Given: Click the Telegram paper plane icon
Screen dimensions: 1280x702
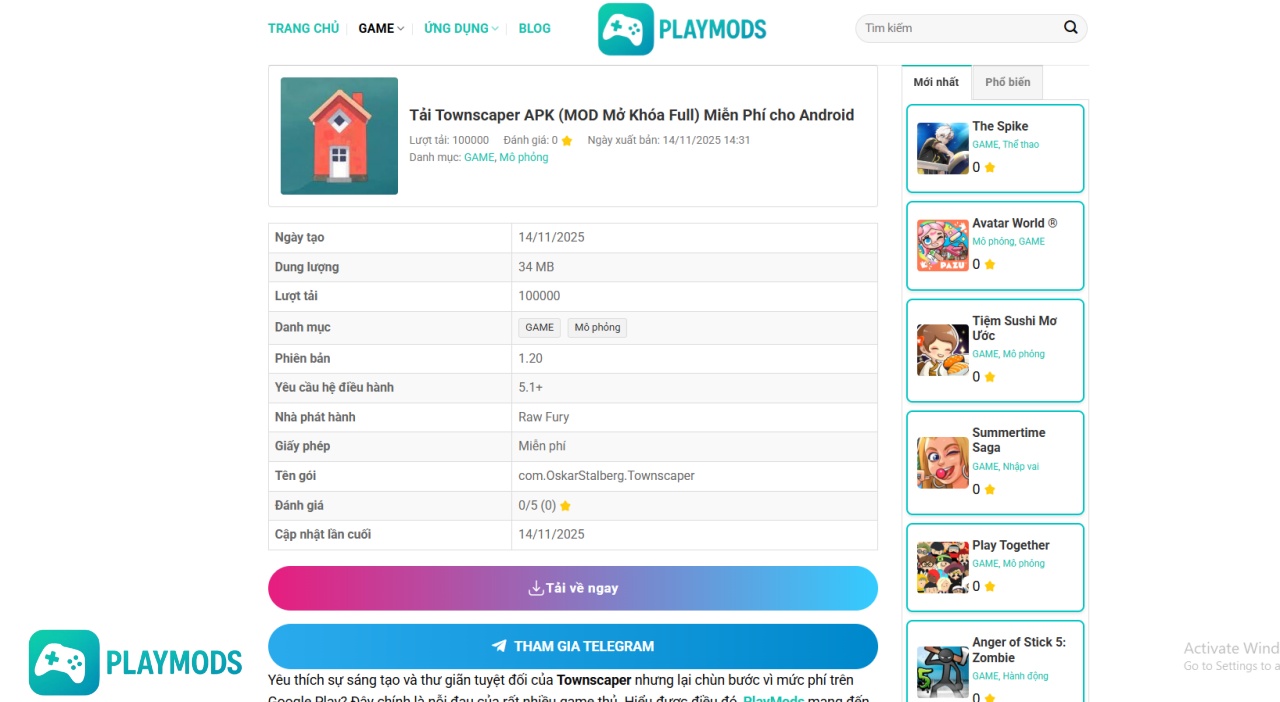Looking at the screenshot, I should 499,646.
